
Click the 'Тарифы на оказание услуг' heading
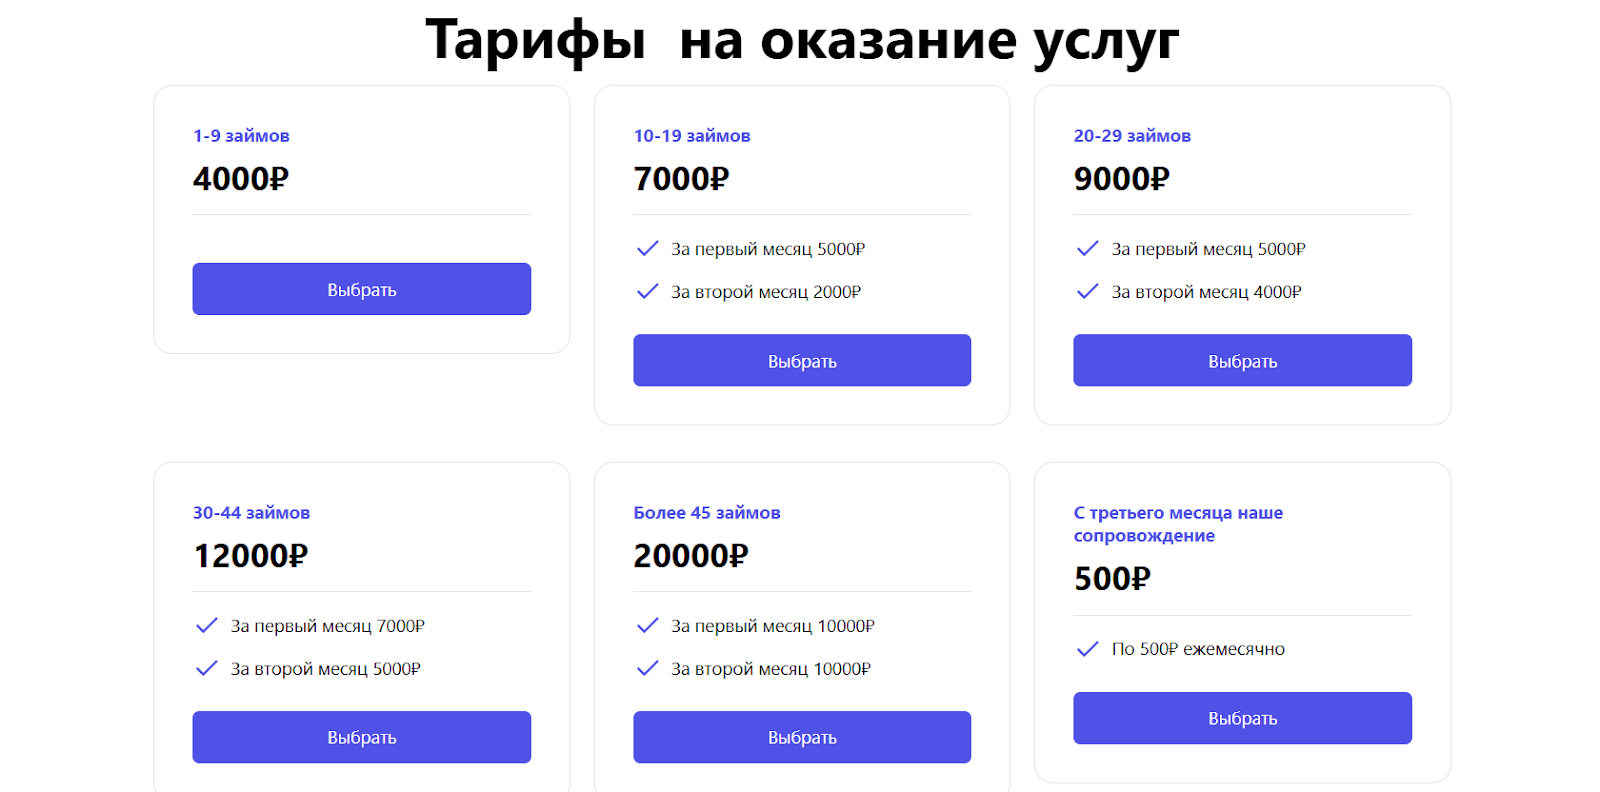pyautogui.click(x=802, y=40)
